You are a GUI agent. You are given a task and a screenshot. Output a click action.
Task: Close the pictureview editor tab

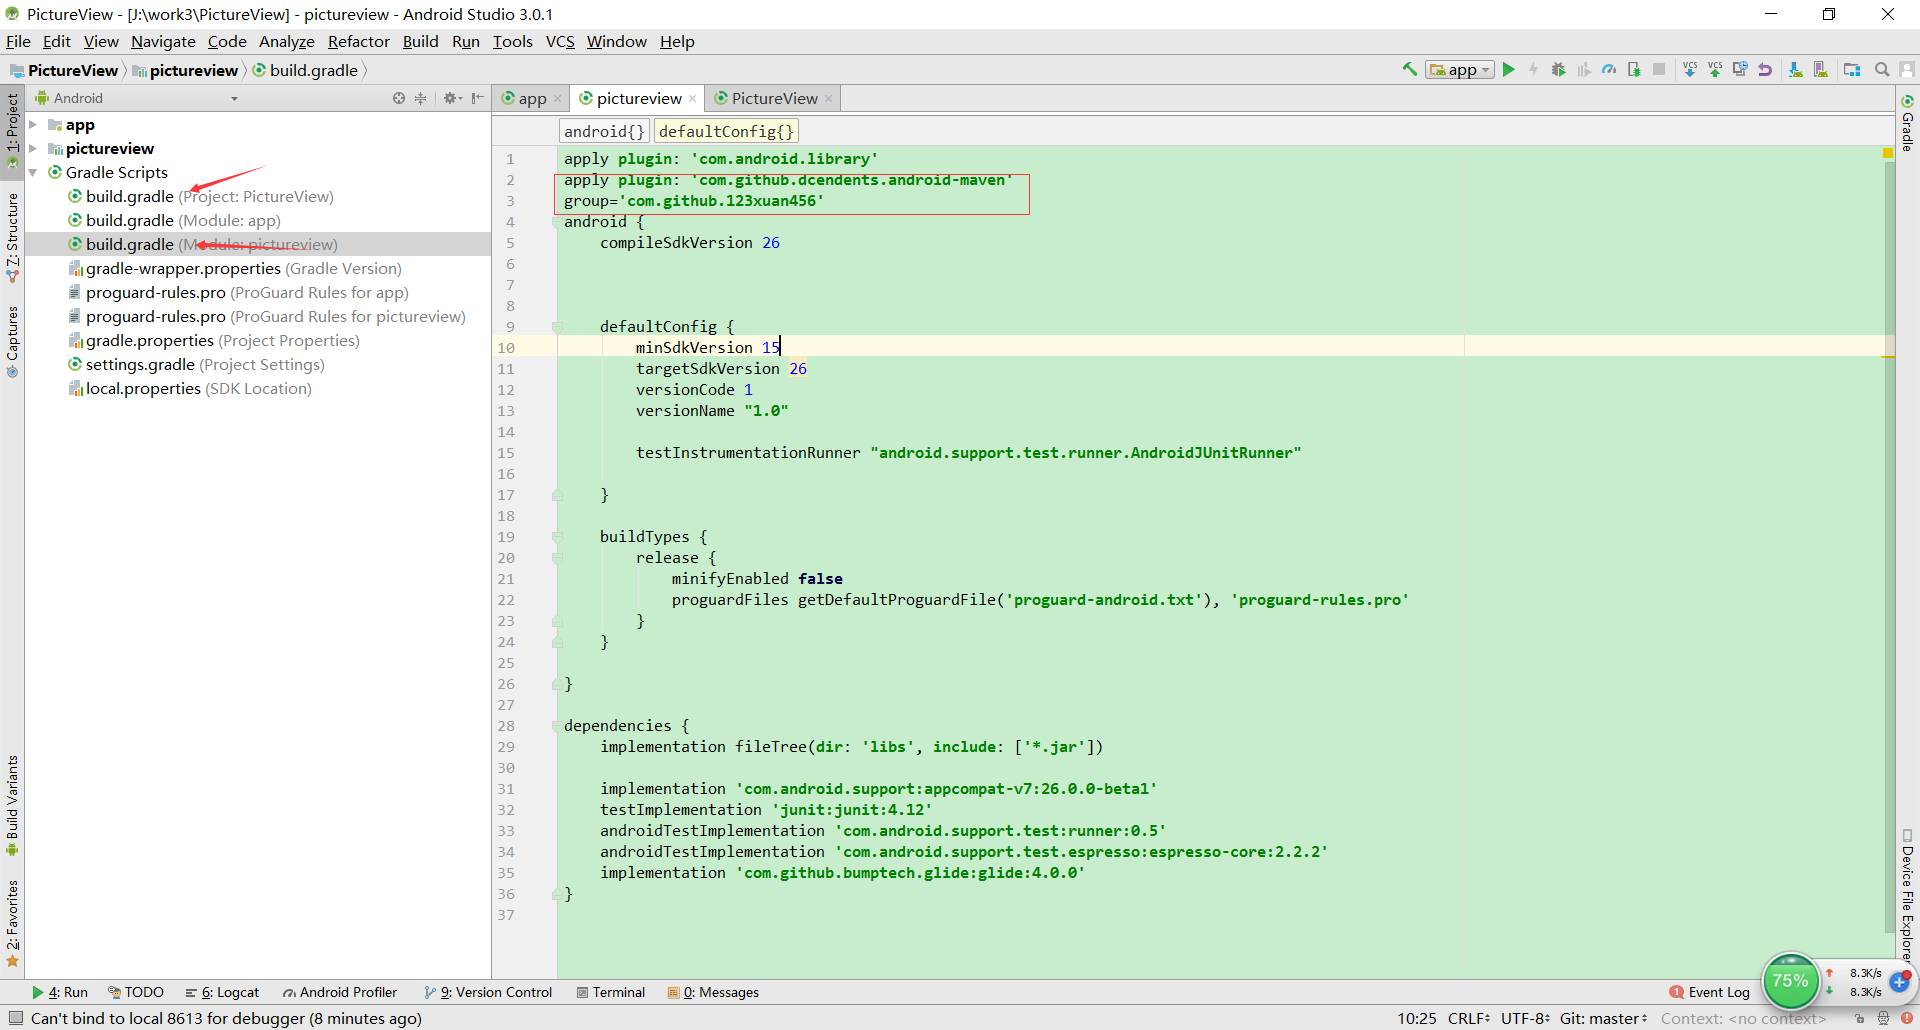tap(692, 99)
